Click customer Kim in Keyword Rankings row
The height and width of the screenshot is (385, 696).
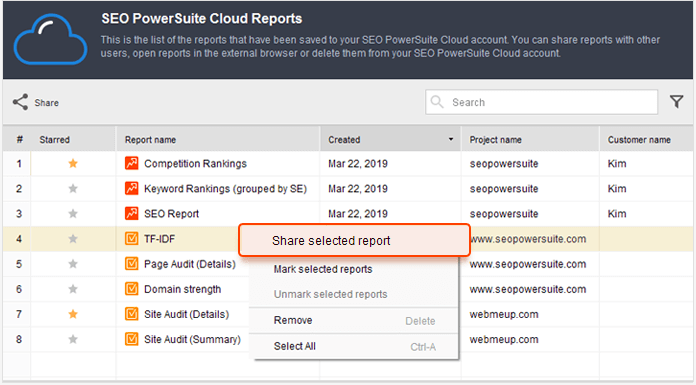coord(617,188)
